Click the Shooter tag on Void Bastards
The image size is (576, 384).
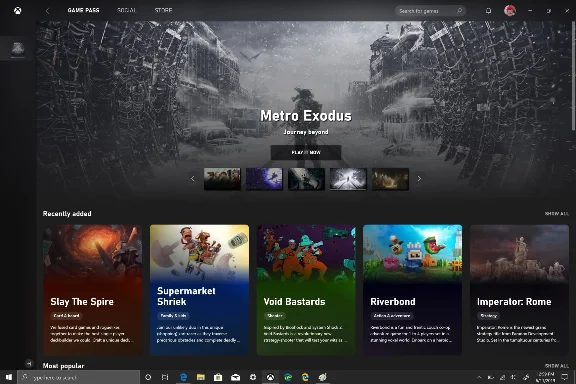tap(274, 316)
